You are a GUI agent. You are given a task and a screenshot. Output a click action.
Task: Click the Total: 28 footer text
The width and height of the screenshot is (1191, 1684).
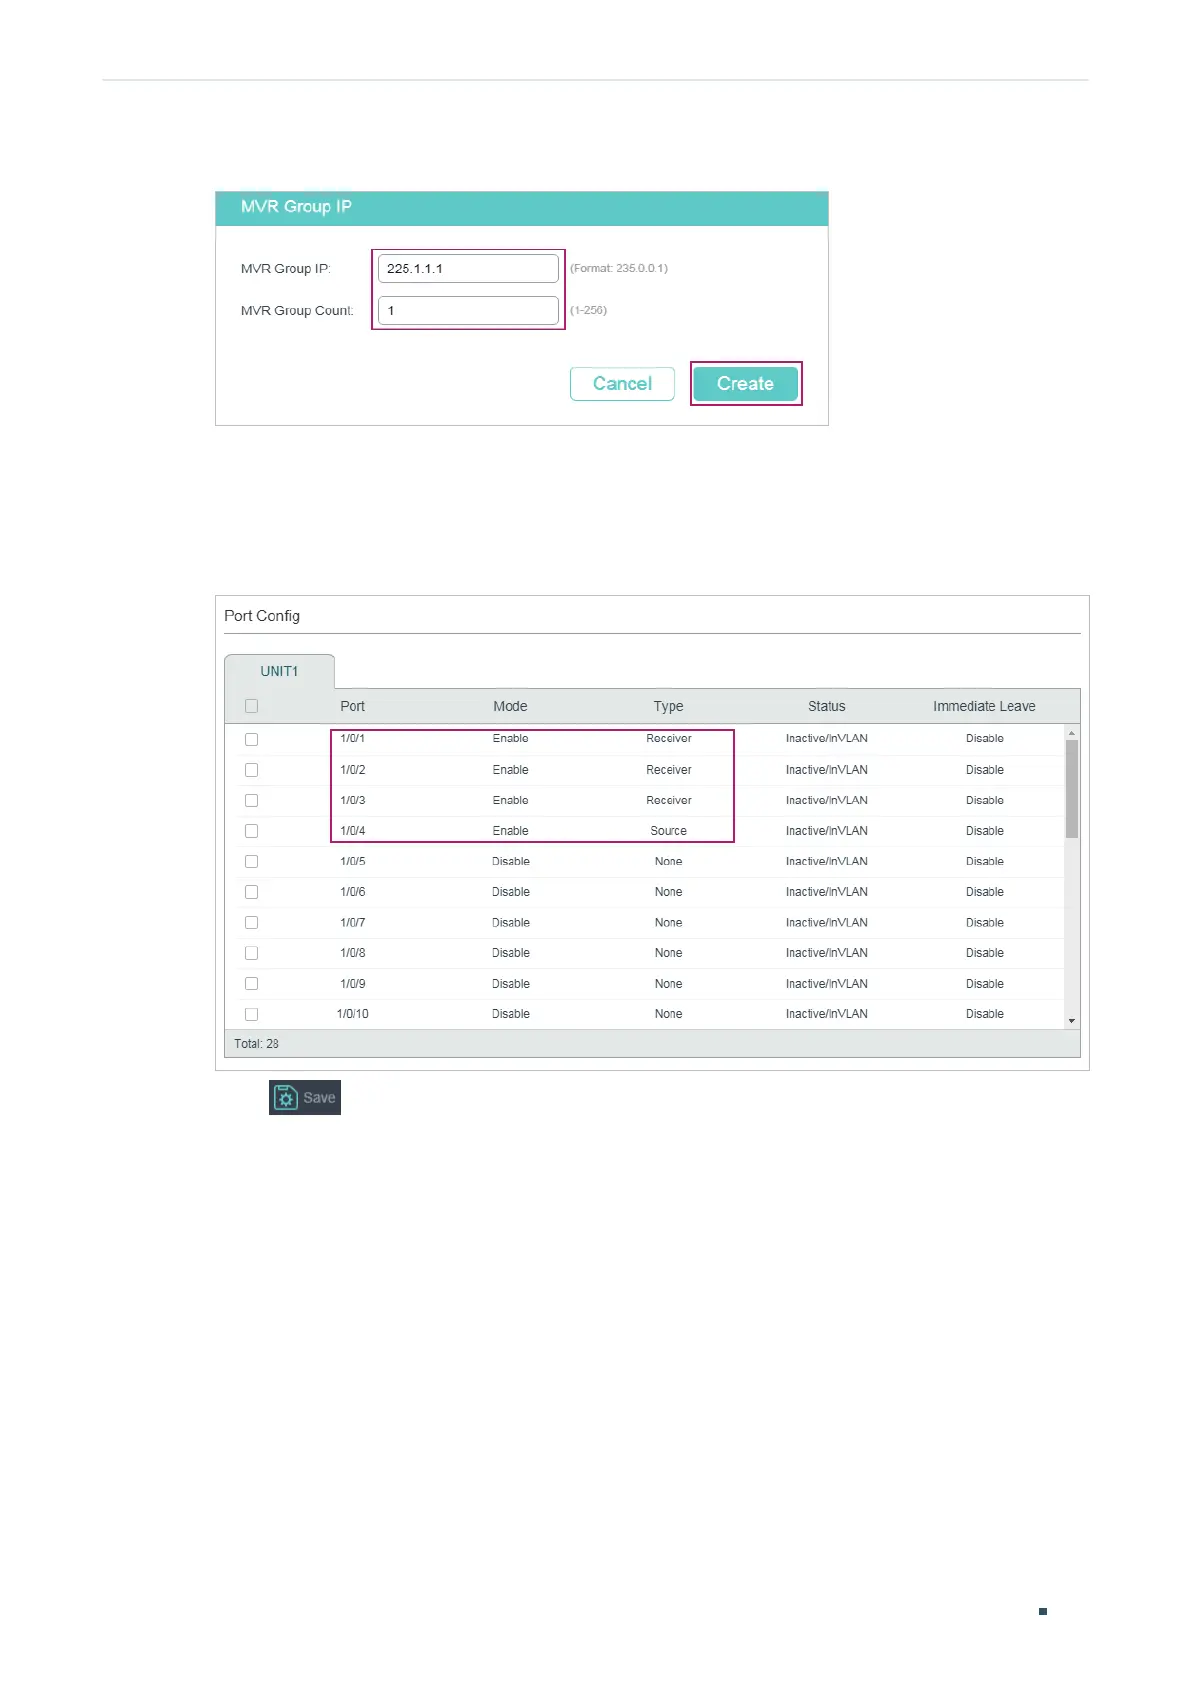[256, 1043]
